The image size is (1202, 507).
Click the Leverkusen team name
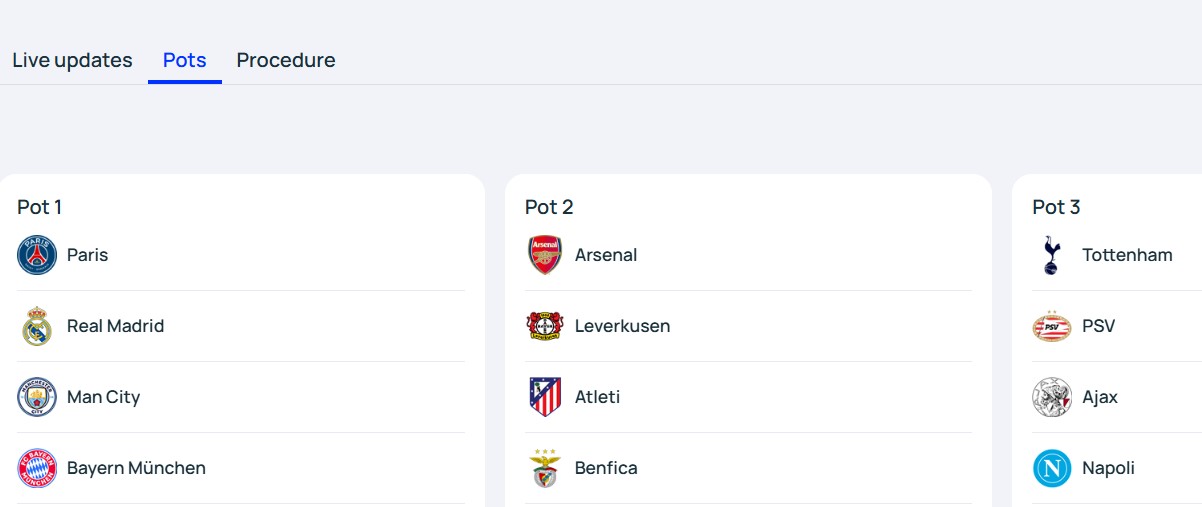[622, 326]
